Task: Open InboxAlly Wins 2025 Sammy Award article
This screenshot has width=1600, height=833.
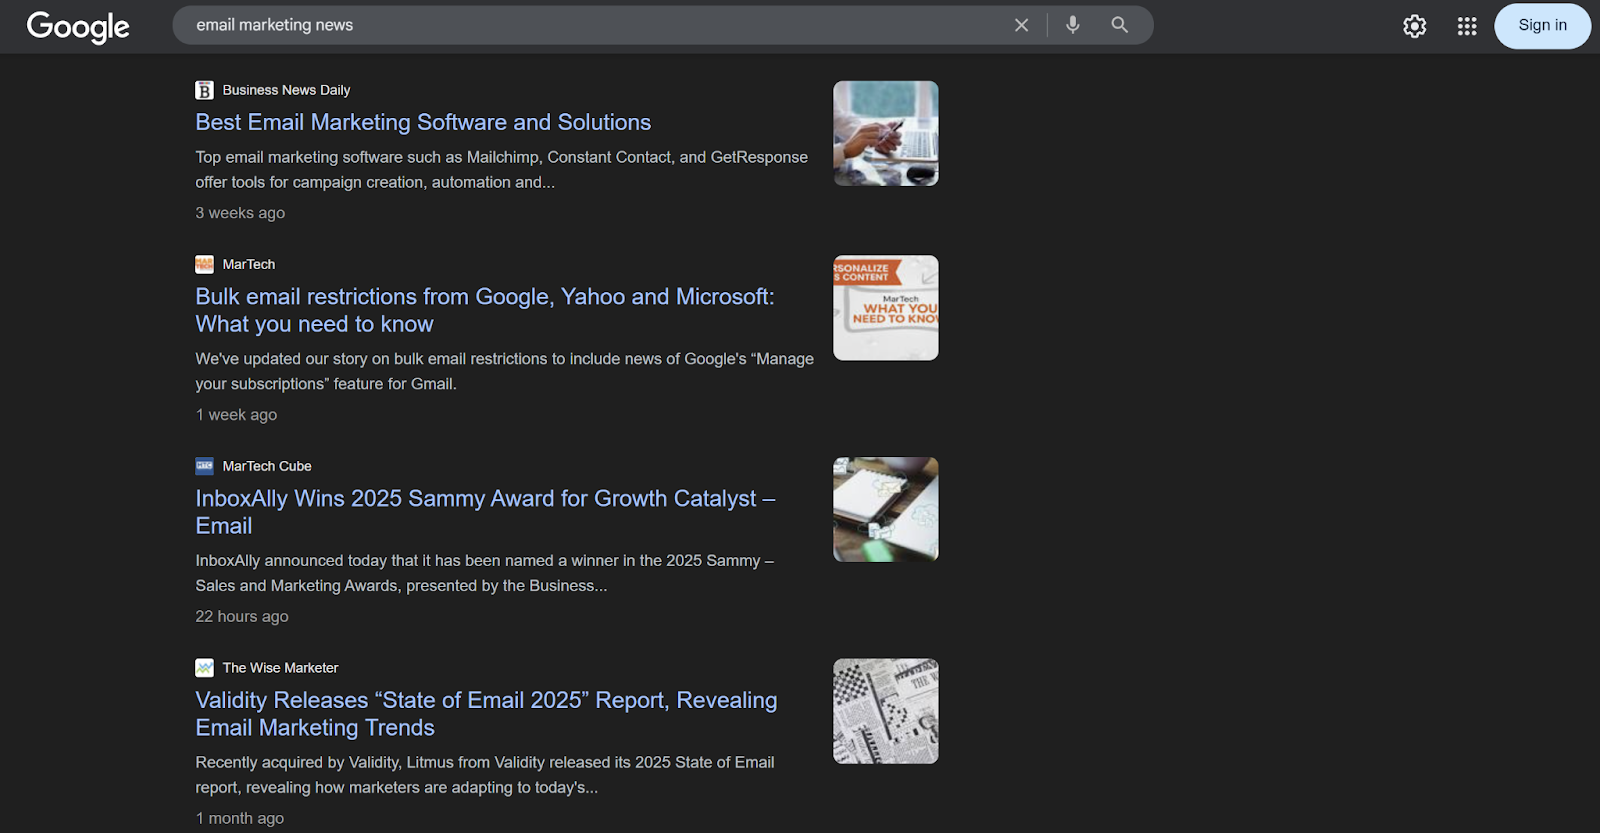Action: (x=485, y=512)
